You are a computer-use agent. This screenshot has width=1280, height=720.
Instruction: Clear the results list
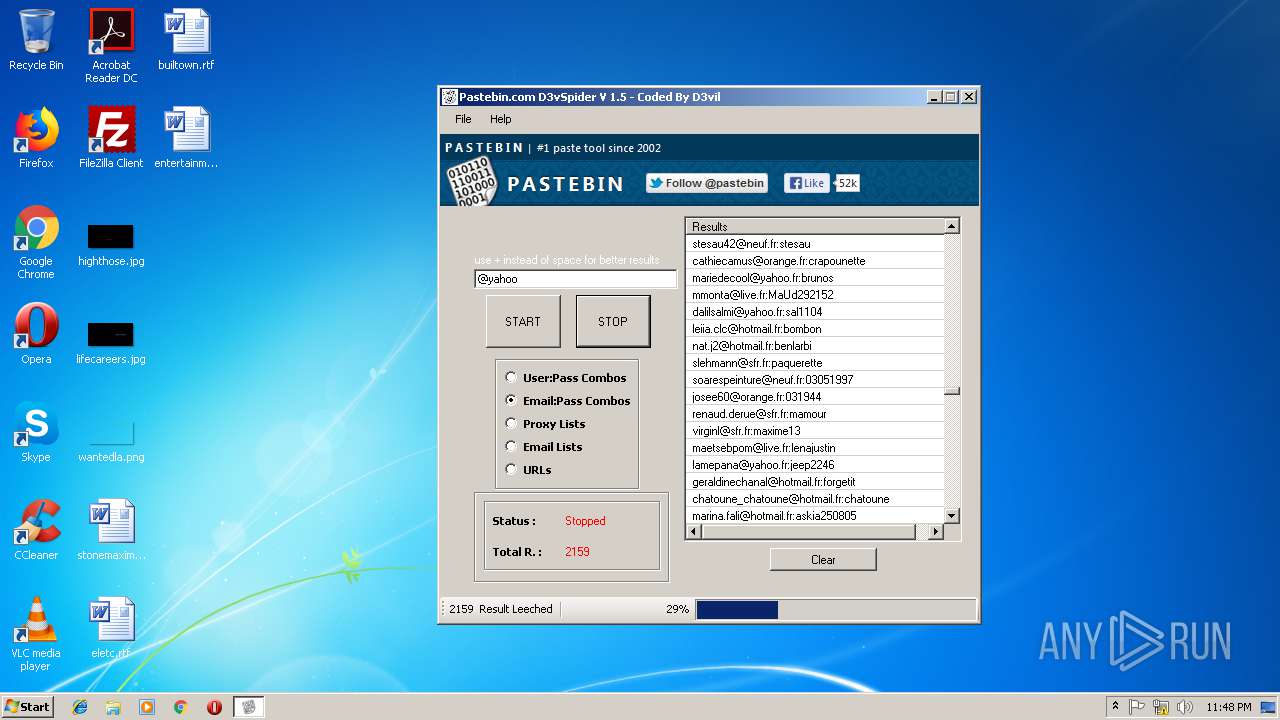823,559
